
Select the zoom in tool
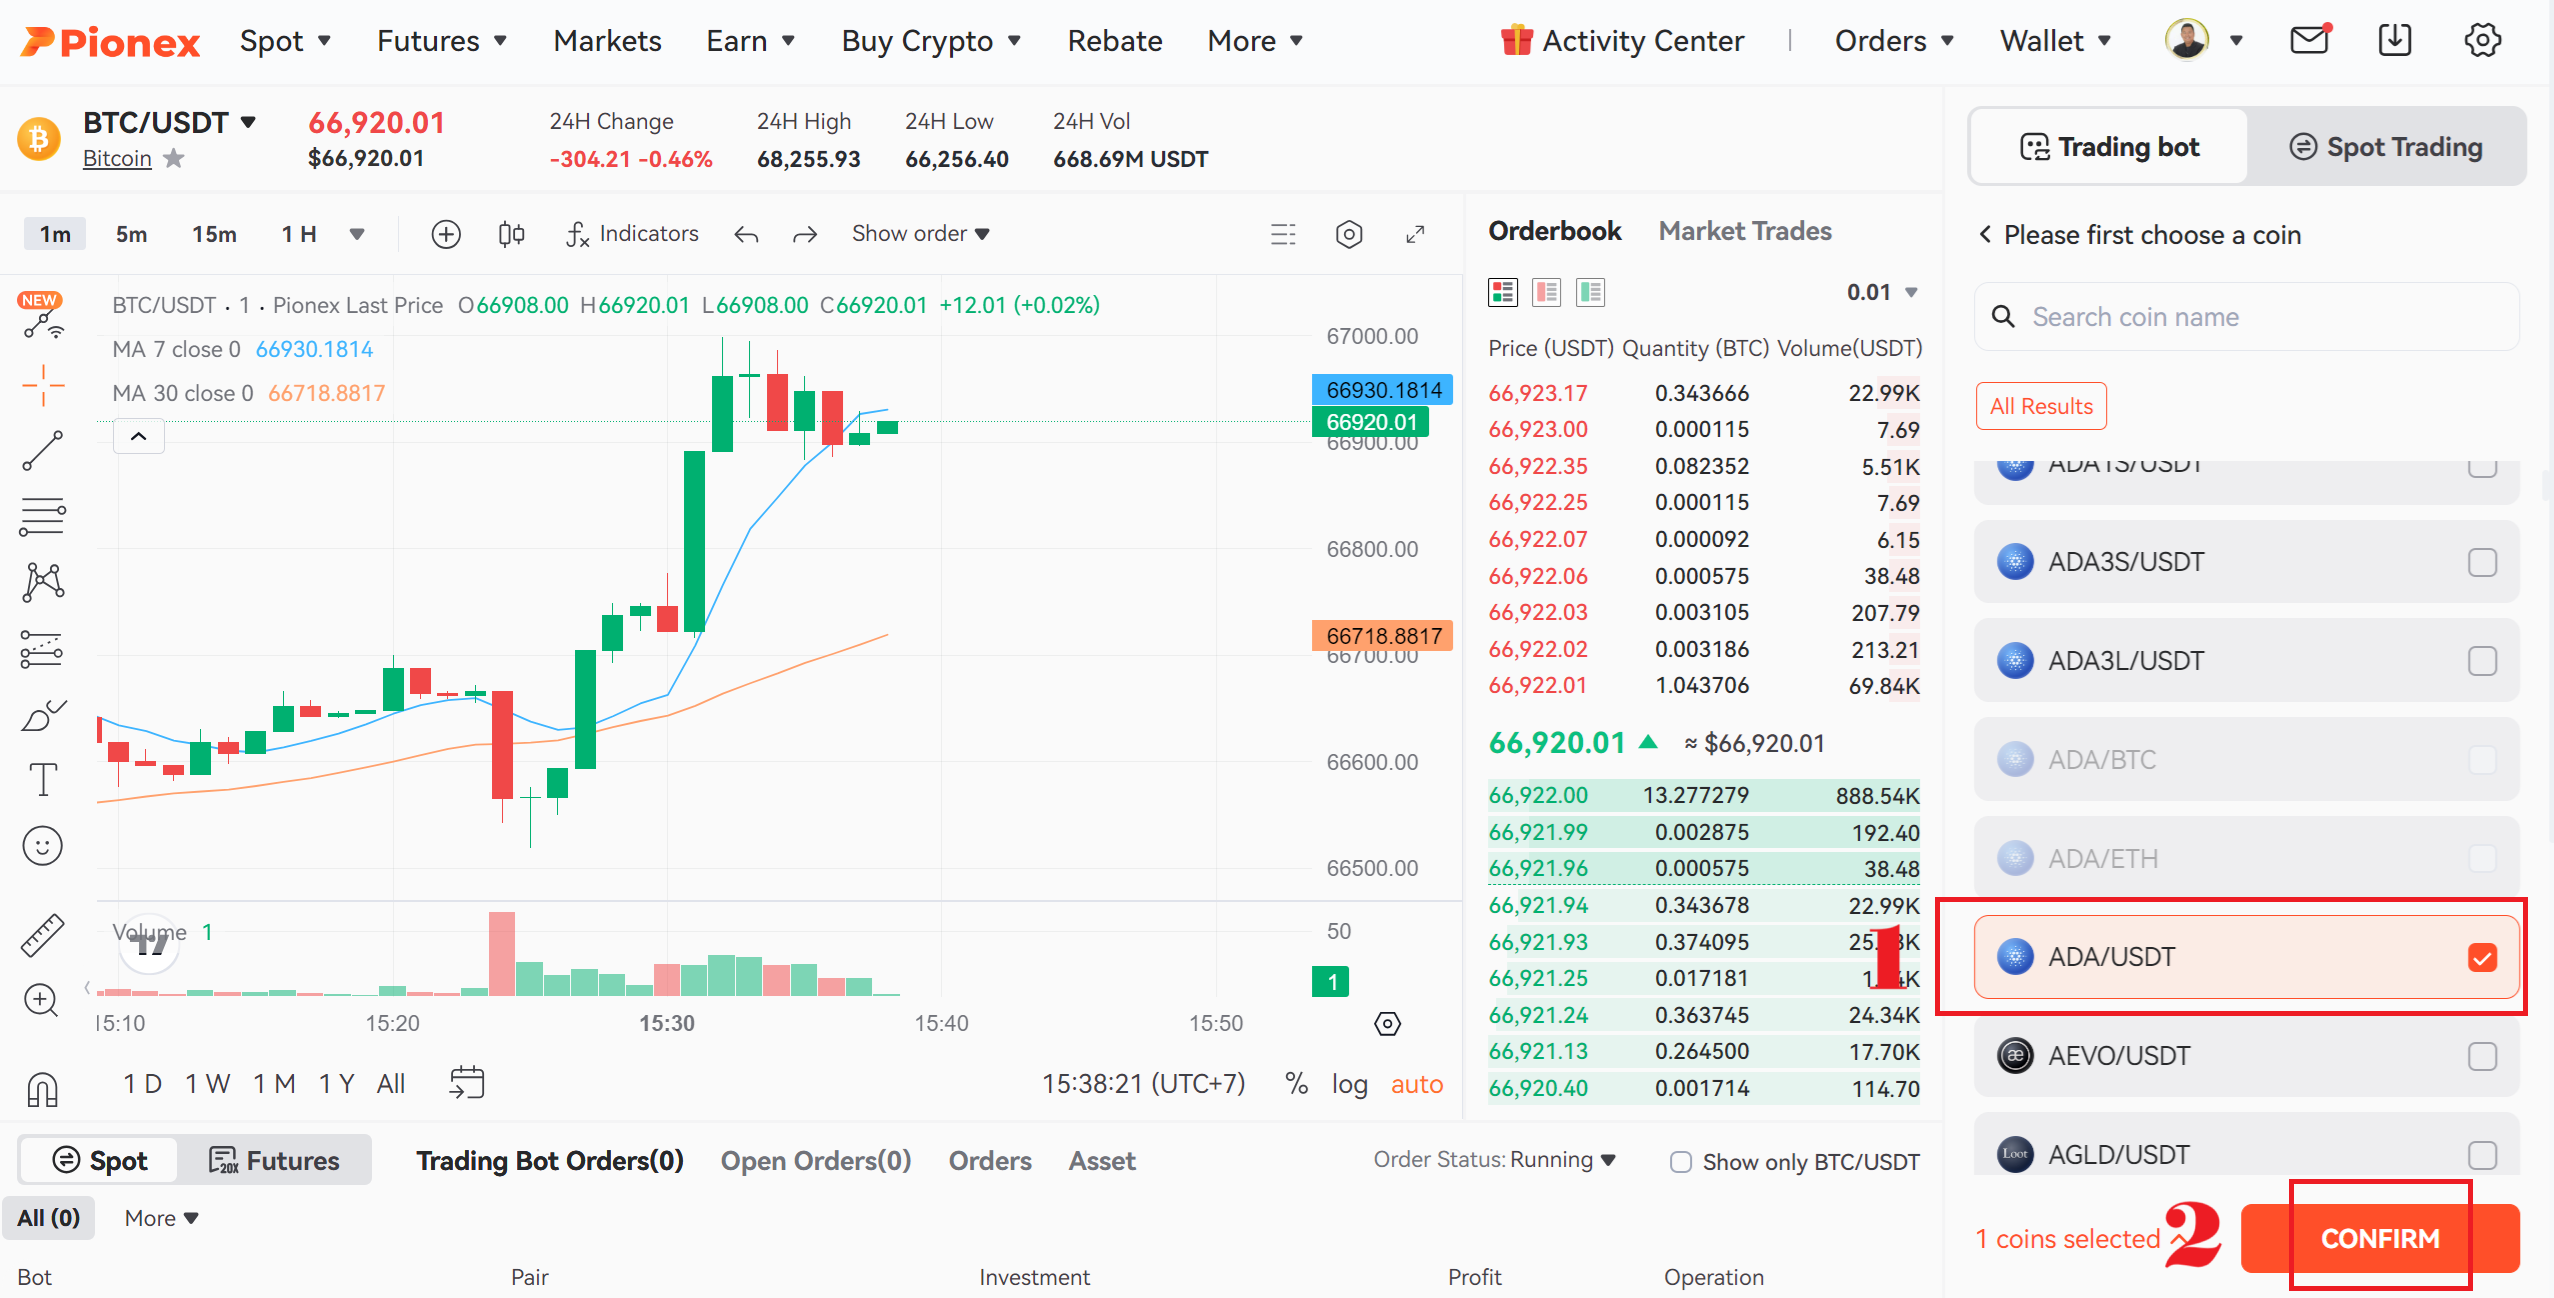coord(41,1000)
